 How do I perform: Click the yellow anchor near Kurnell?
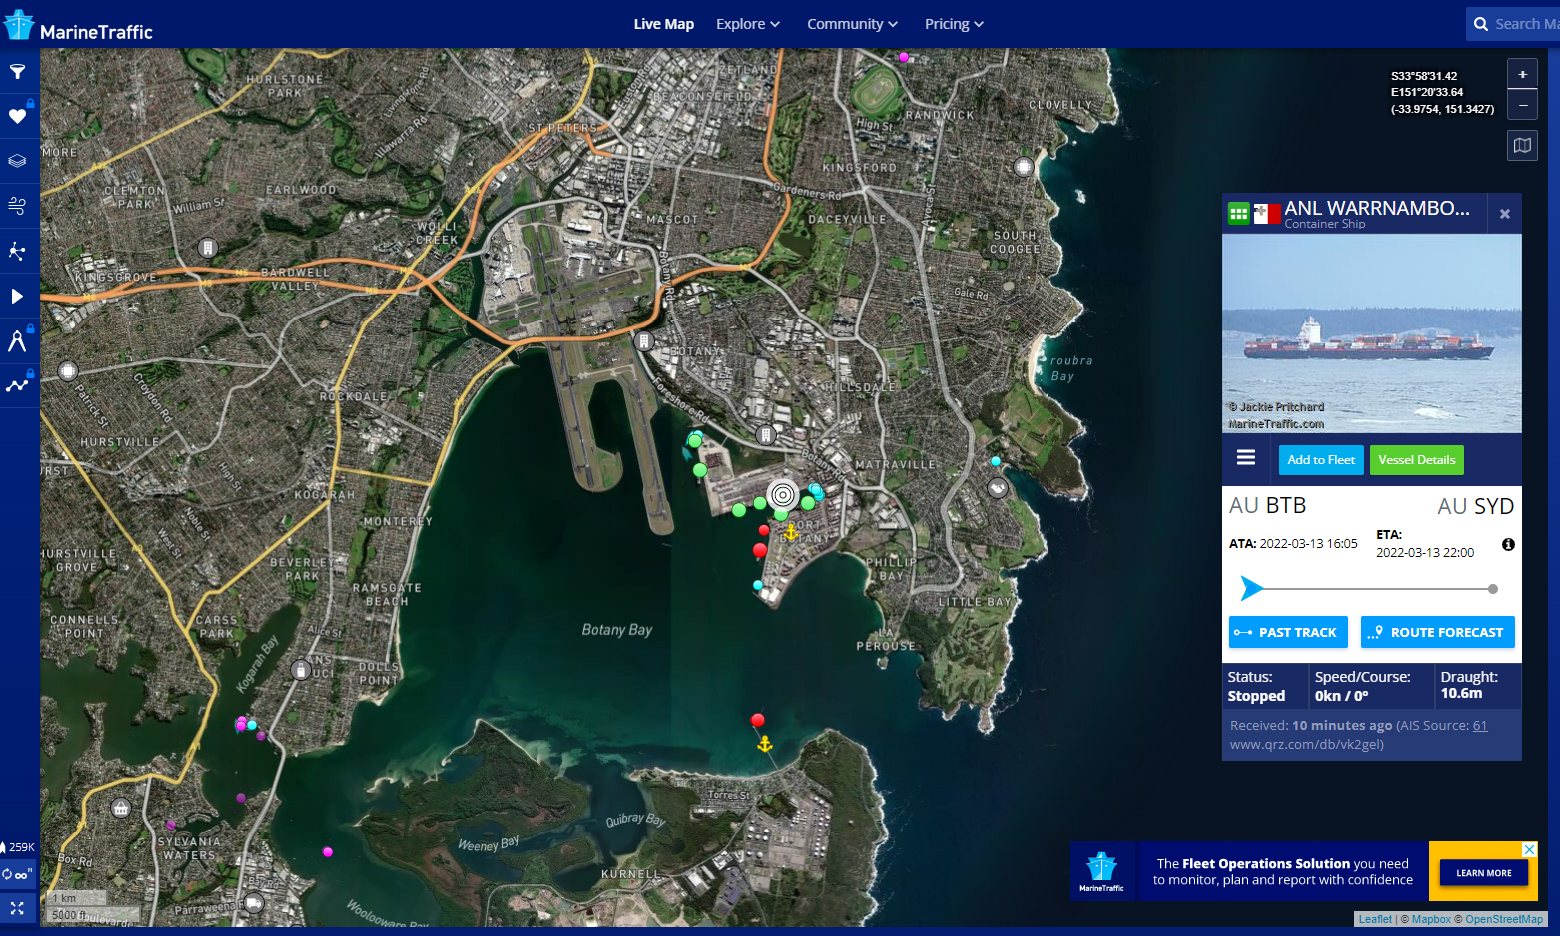(x=765, y=744)
